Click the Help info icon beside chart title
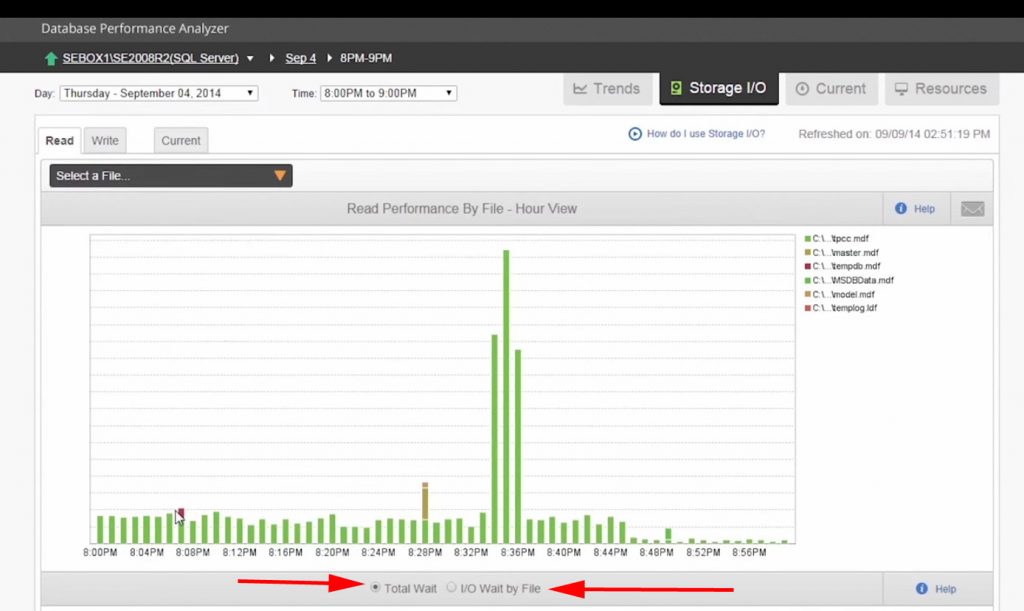This screenshot has height=611, width=1024. 902,208
